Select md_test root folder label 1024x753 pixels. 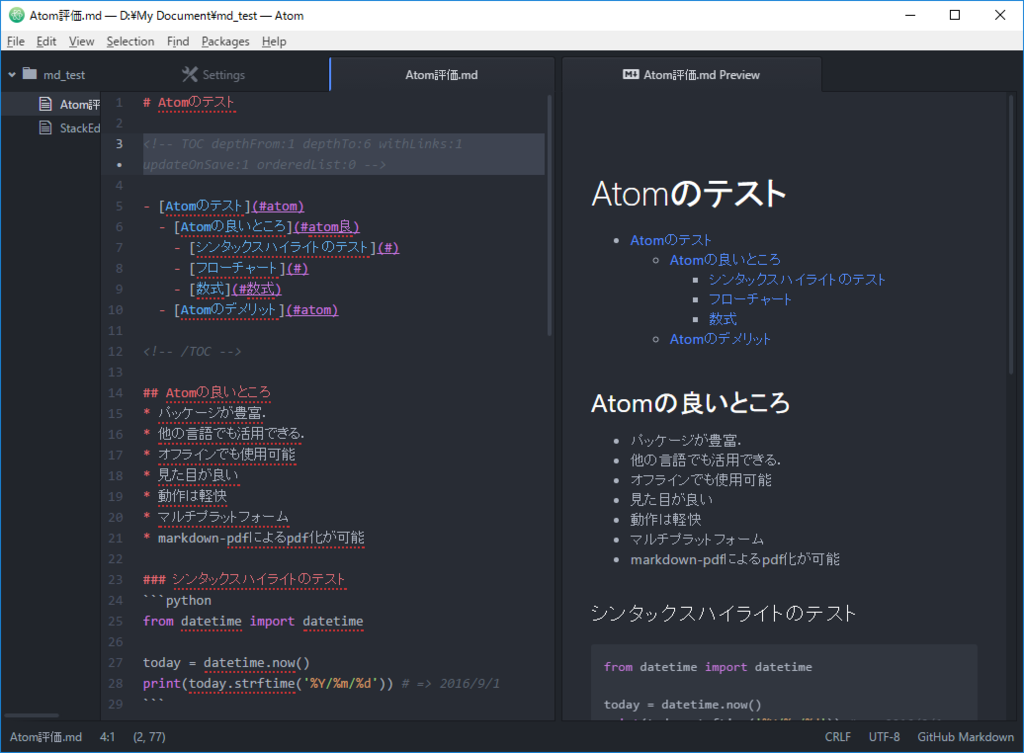tap(64, 74)
